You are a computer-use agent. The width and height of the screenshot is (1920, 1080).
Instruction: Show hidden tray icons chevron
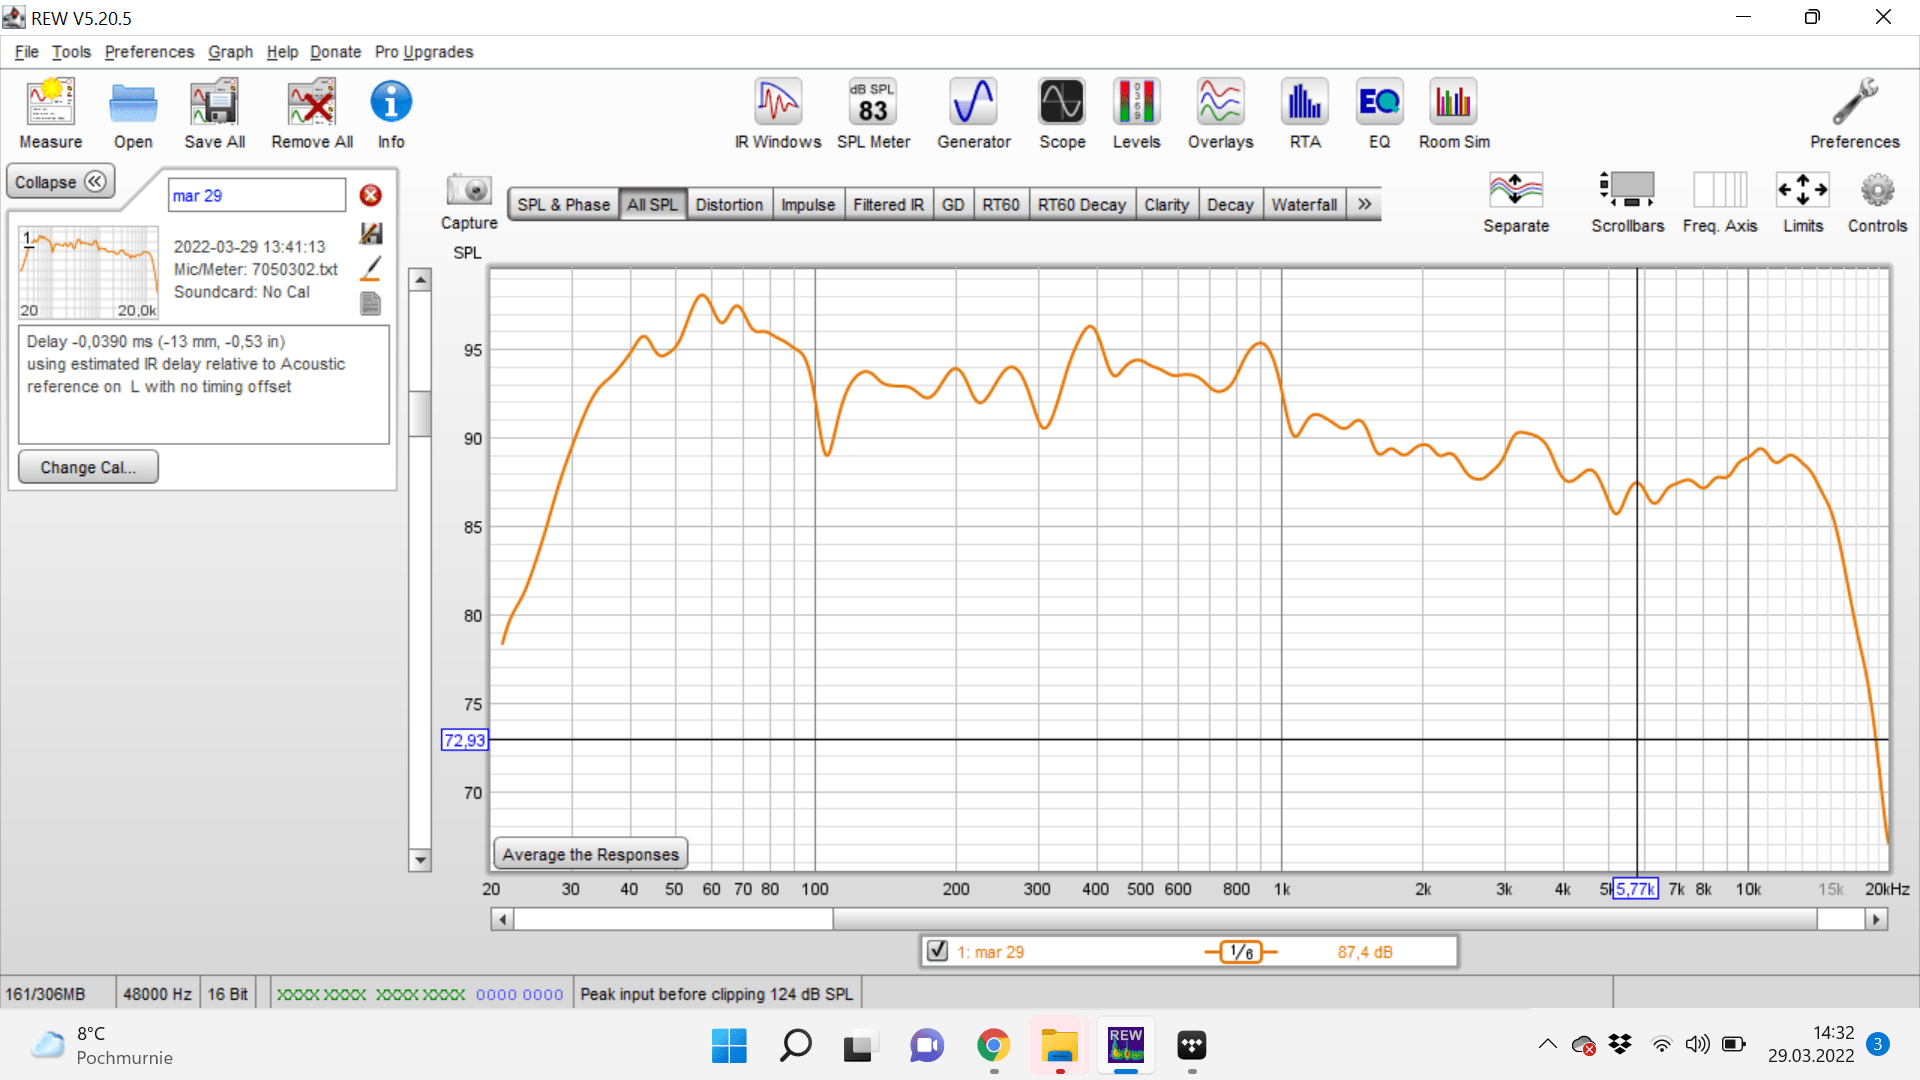(x=1547, y=1044)
